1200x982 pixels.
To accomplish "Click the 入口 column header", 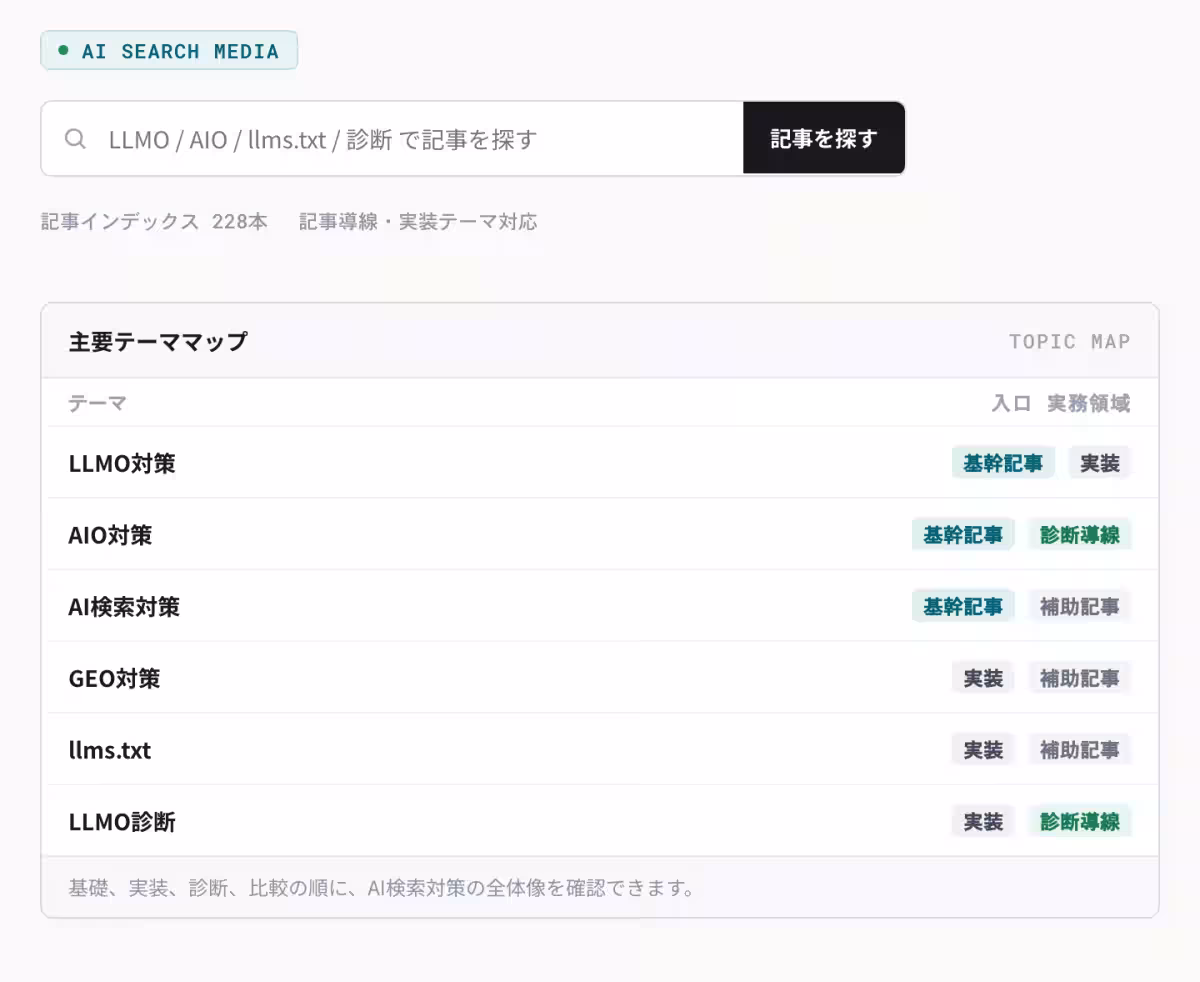I will [x=1011, y=404].
